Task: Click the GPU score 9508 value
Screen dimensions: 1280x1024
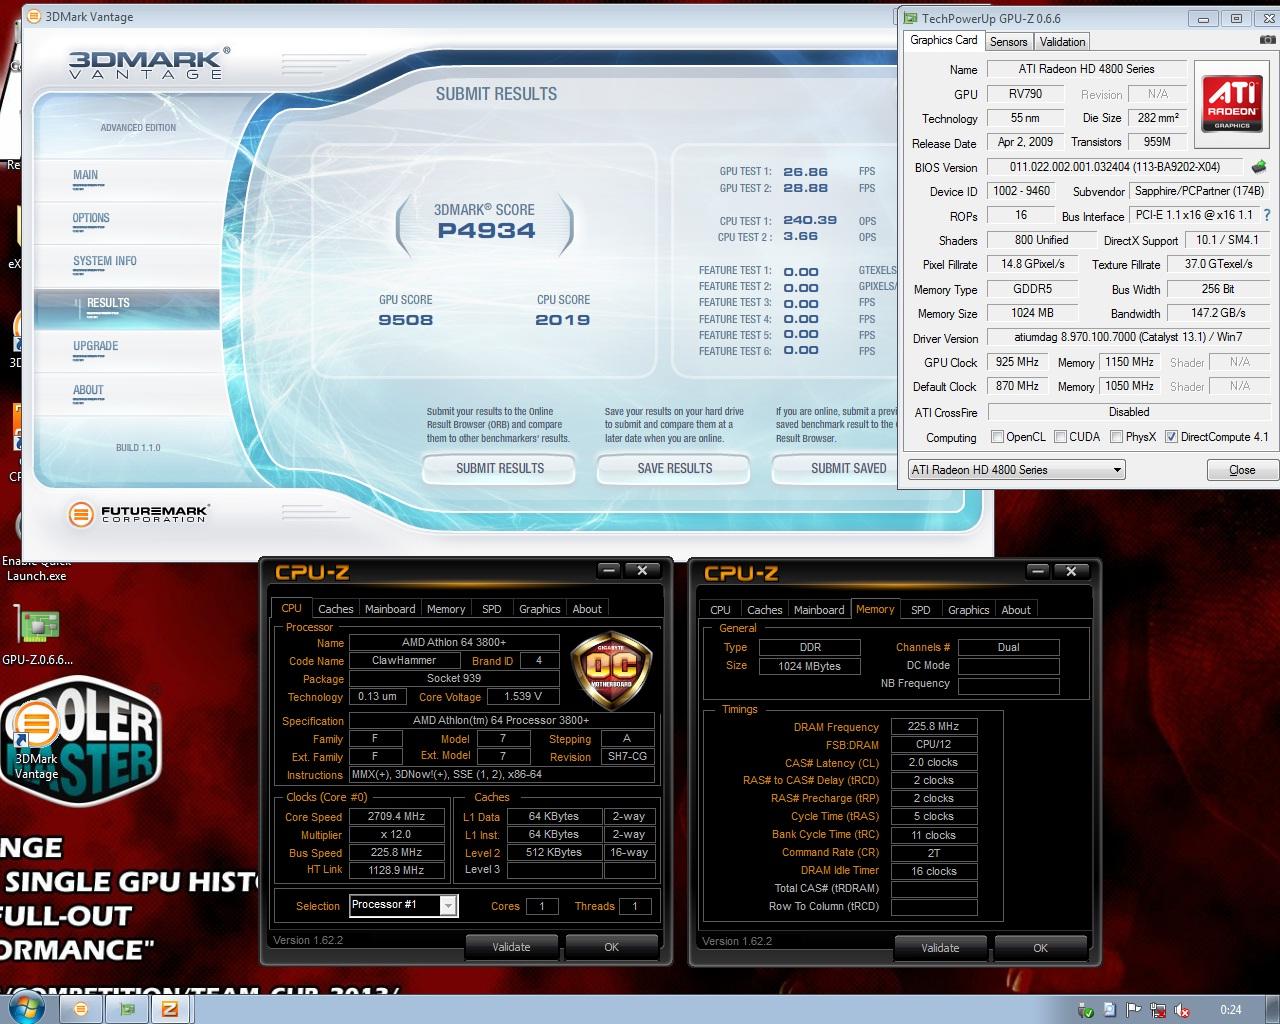Action: tap(405, 320)
